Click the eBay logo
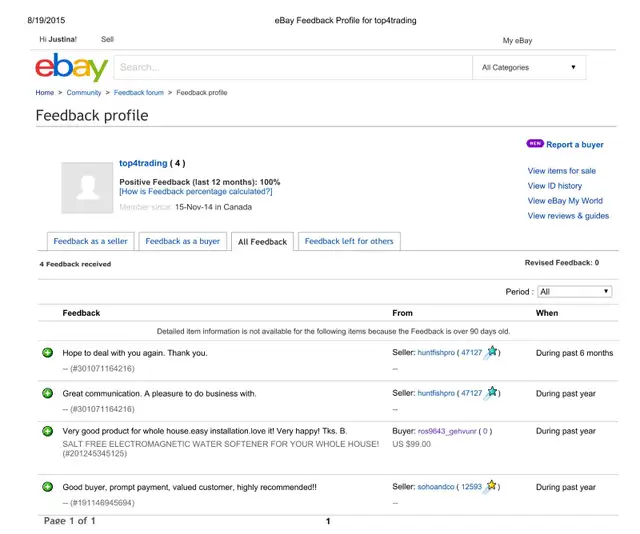Viewport: 640px width, 534px height. (x=71, y=68)
